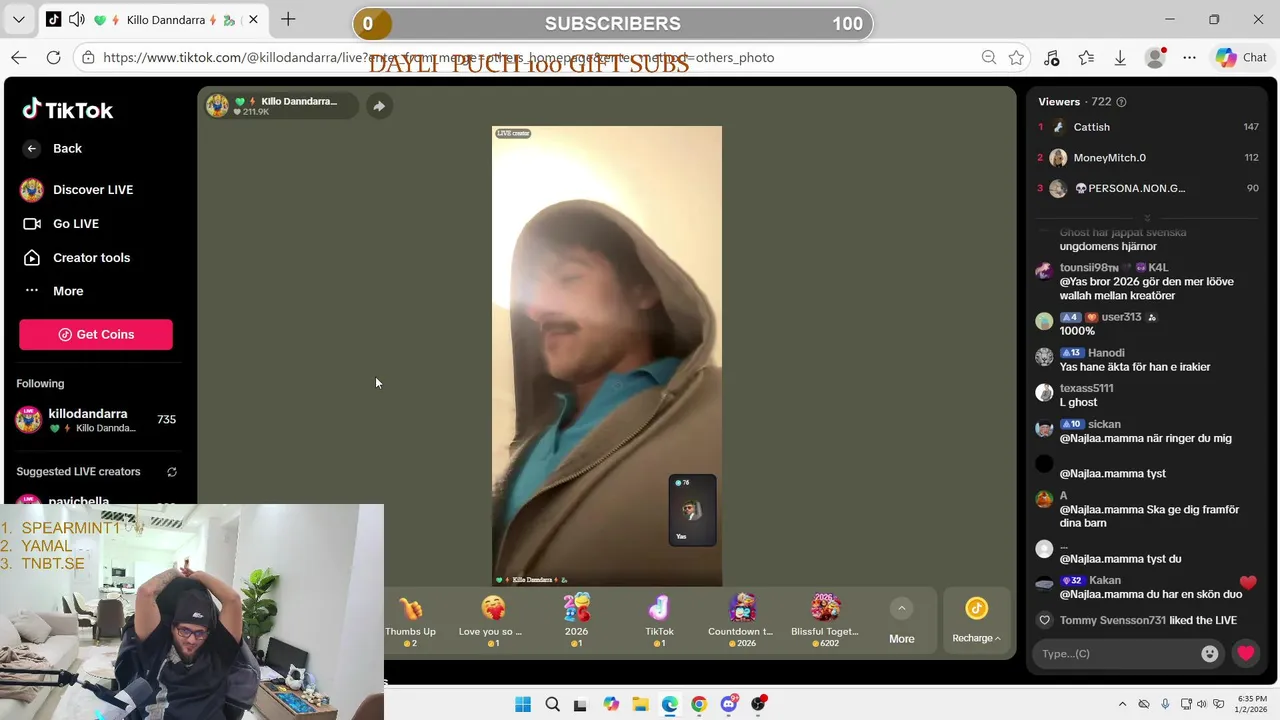
Task: Add page to favorites star
Action: [1017, 58]
